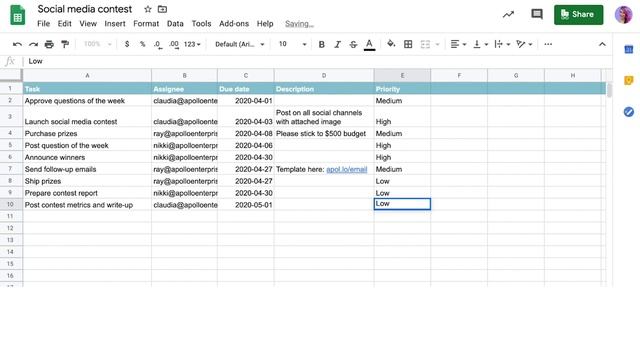Open the zoom level dropdown

click(x=97, y=44)
